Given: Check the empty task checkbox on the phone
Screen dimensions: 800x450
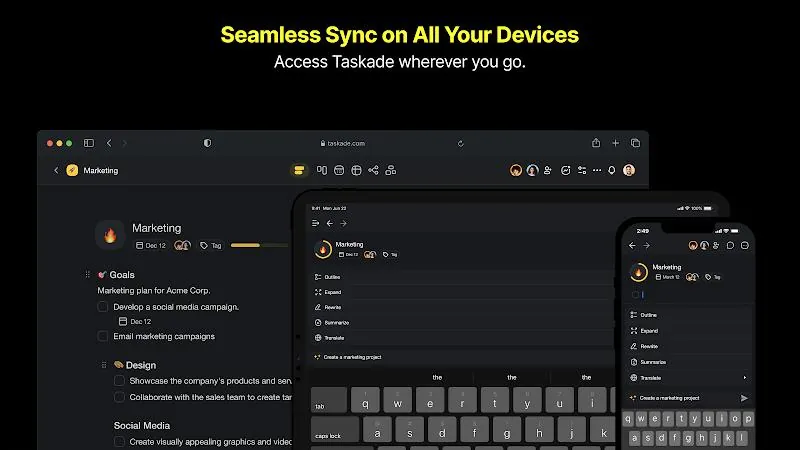Looking at the screenshot, I should (635, 294).
